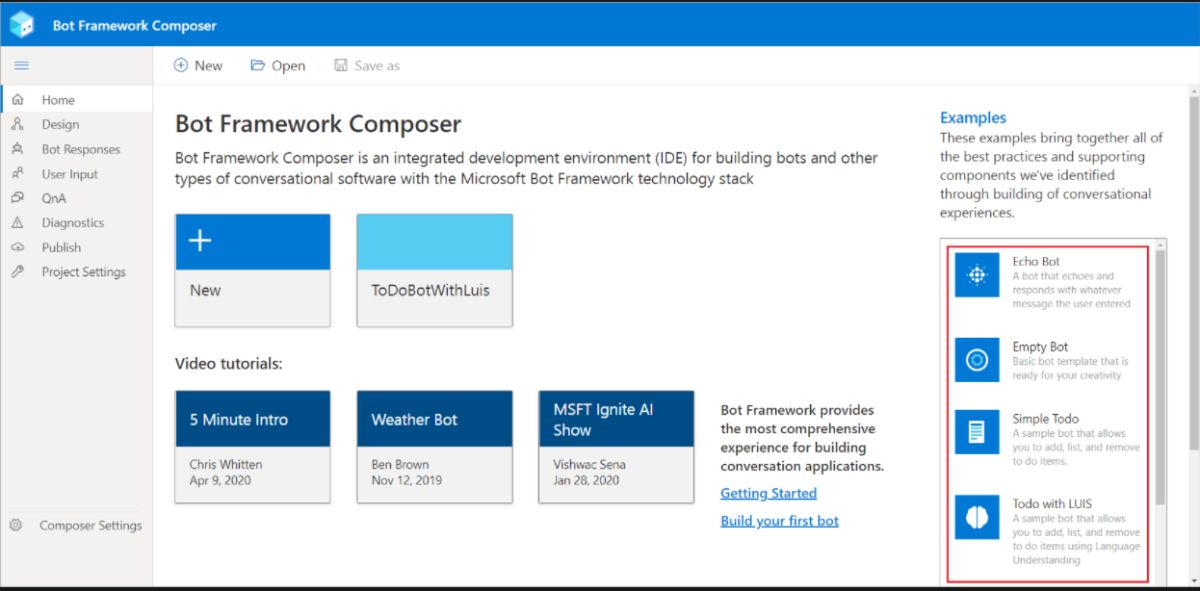This screenshot has height=591, width=1200.
Task: Click the User Input person icon
Action: click(17, 173)
